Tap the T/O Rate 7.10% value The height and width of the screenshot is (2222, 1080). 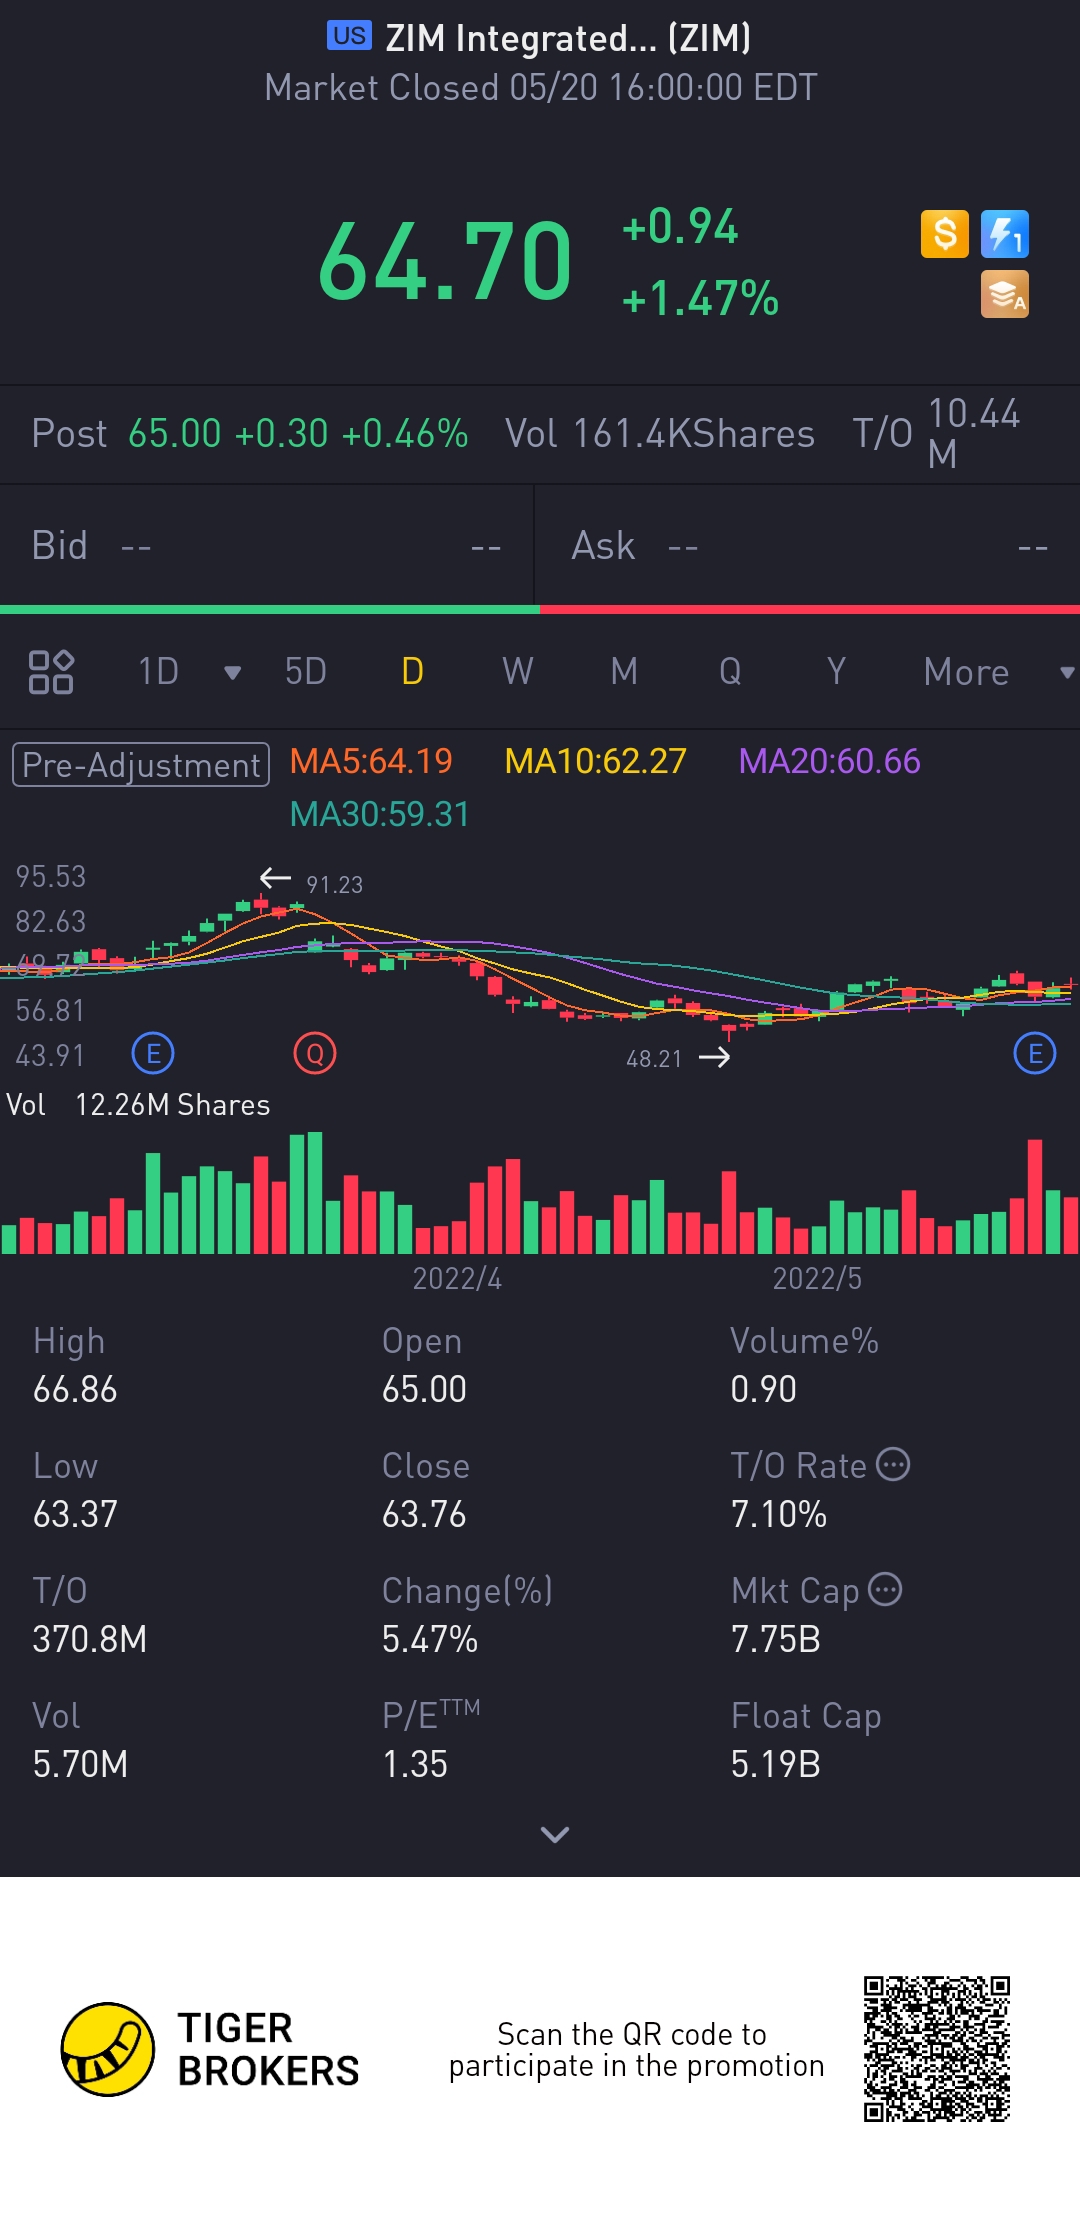point(779,1514)
